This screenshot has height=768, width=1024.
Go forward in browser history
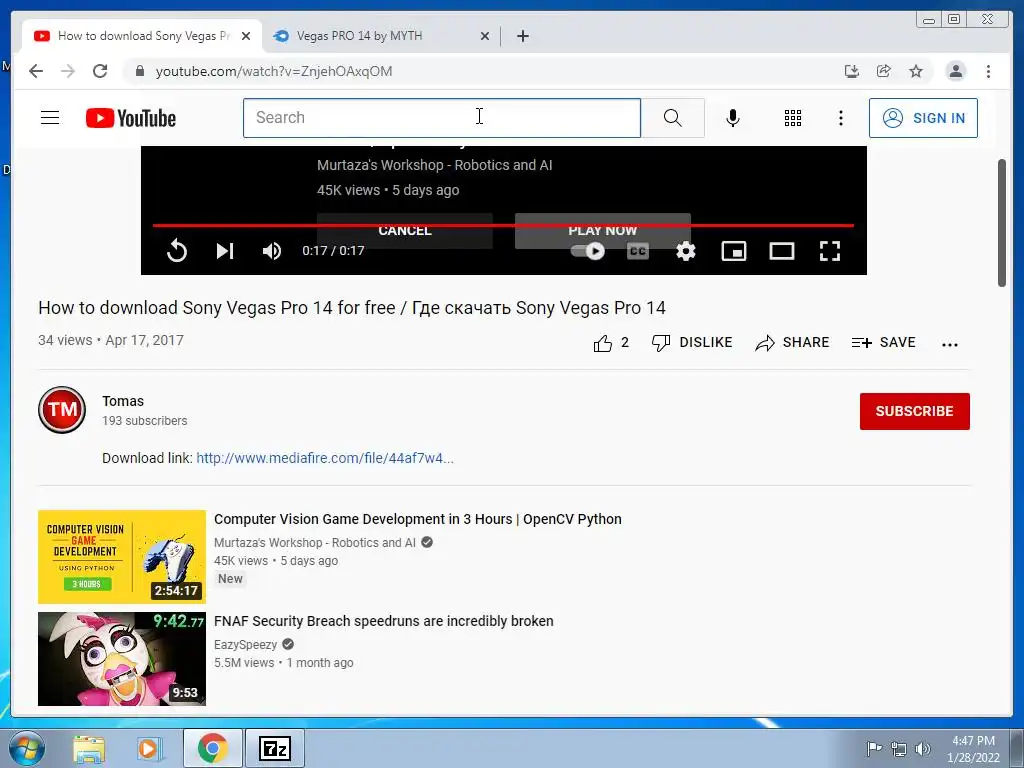tap(68, 71)
